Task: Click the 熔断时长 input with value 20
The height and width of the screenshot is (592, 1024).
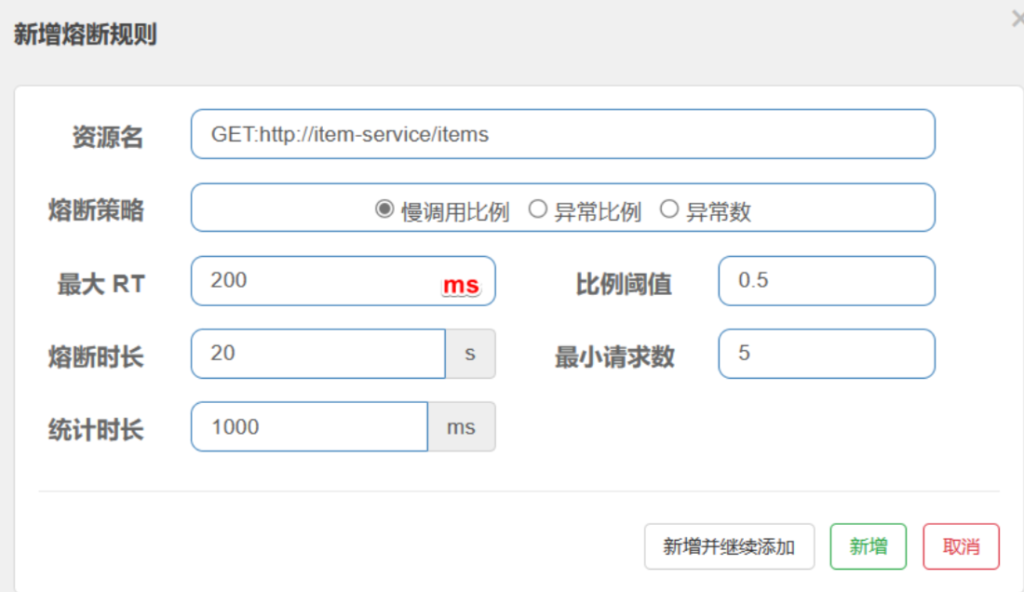Action: (x=317, y=354)
